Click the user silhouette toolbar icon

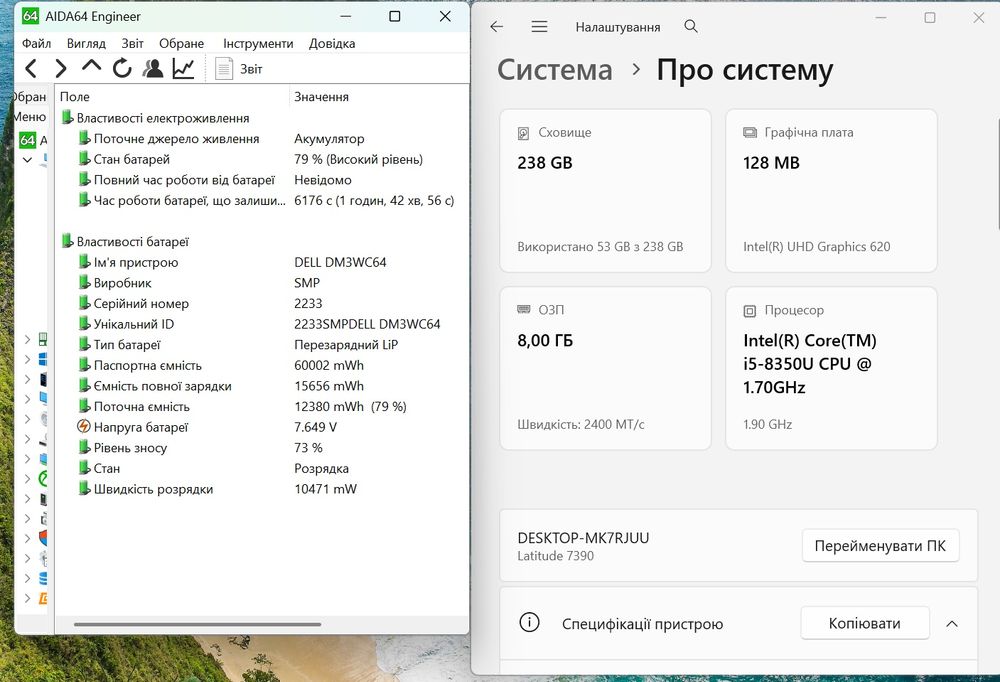point(152,68)
